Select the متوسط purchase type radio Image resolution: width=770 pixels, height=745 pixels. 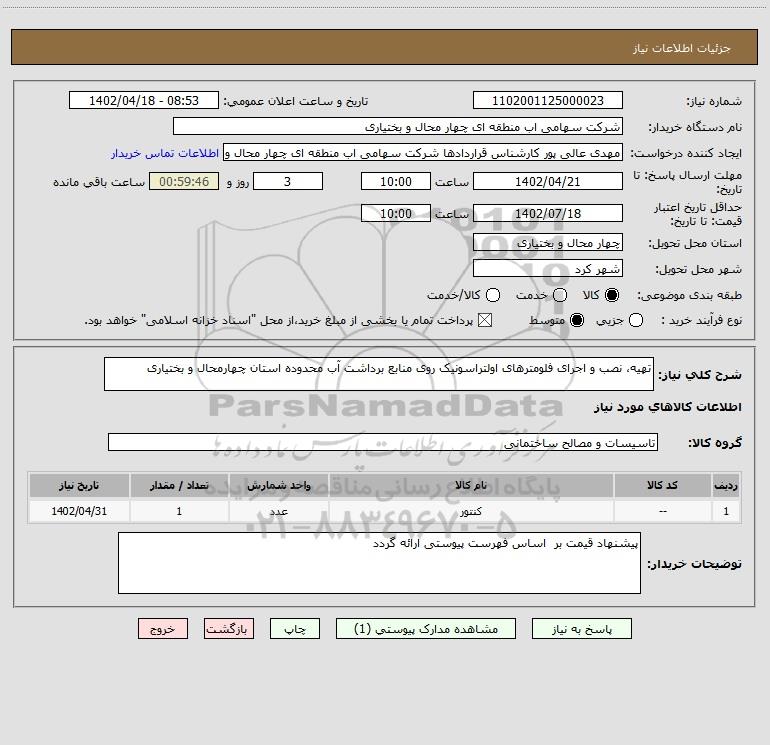tap(577, 320)
